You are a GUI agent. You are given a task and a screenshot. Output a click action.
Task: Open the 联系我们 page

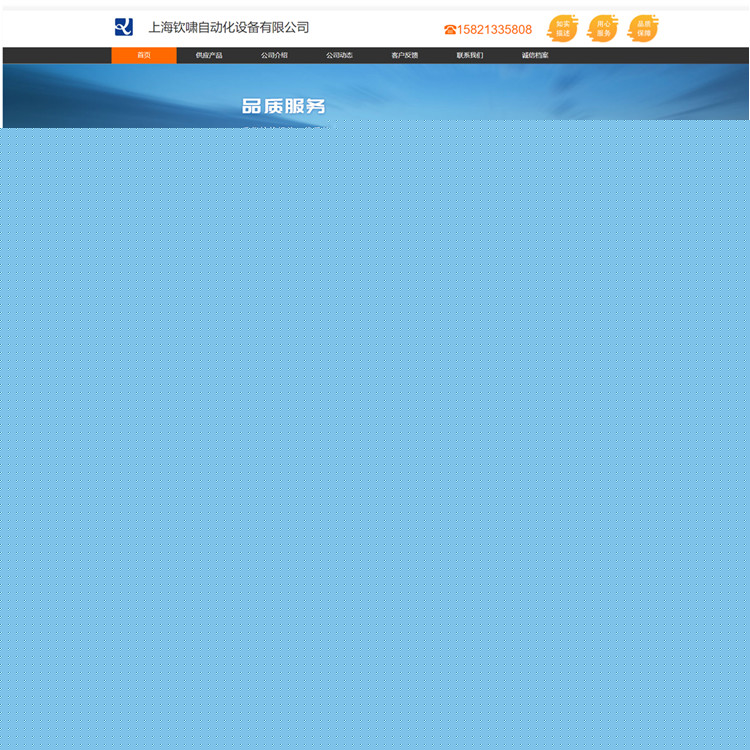[x=470, y=55]
